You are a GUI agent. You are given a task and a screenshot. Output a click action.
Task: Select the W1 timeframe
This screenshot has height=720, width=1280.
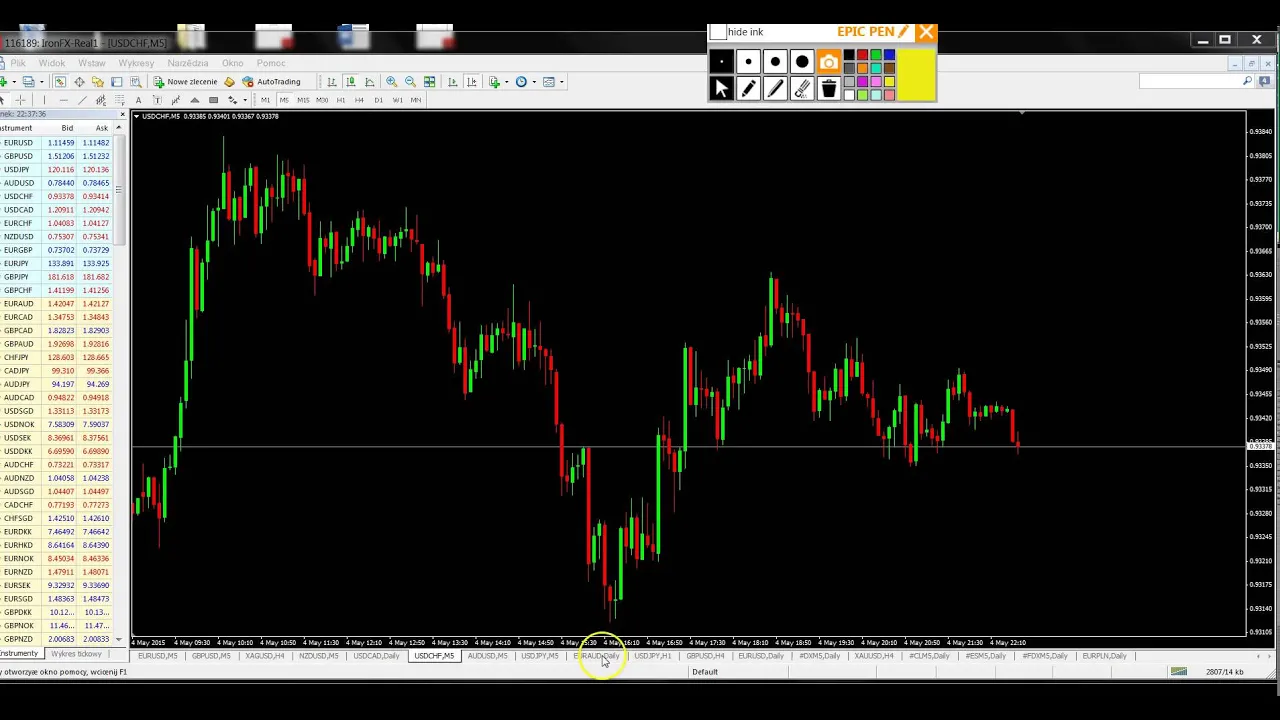coord(397,100)
